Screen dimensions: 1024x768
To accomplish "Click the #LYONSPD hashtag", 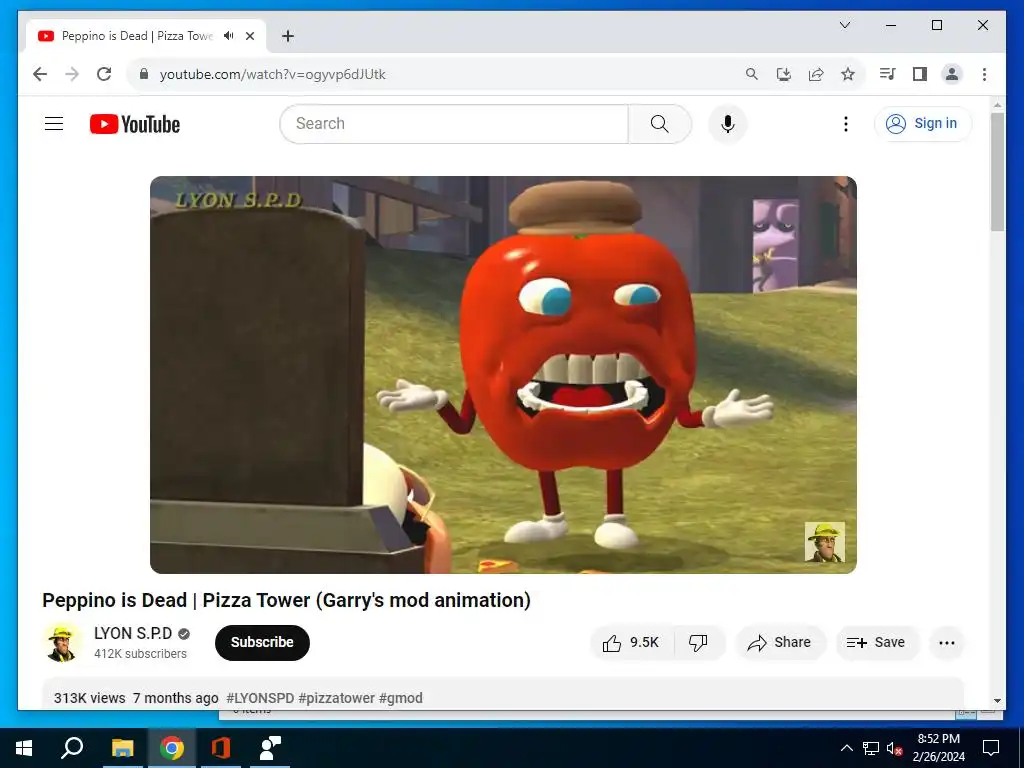I will coord(260,698).
